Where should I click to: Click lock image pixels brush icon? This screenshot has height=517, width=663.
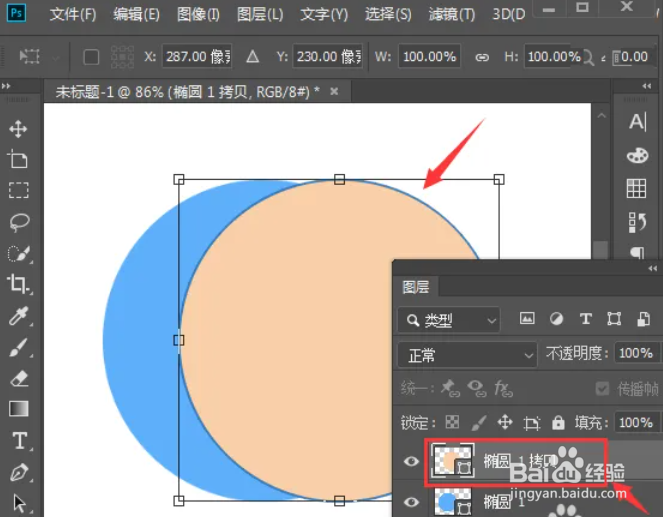pyautogui.click(x=479, y=422)
